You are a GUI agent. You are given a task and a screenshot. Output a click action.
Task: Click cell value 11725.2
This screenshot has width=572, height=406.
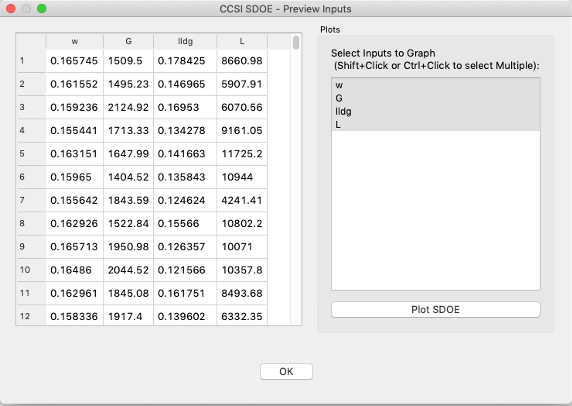click(x=242, y=154)
